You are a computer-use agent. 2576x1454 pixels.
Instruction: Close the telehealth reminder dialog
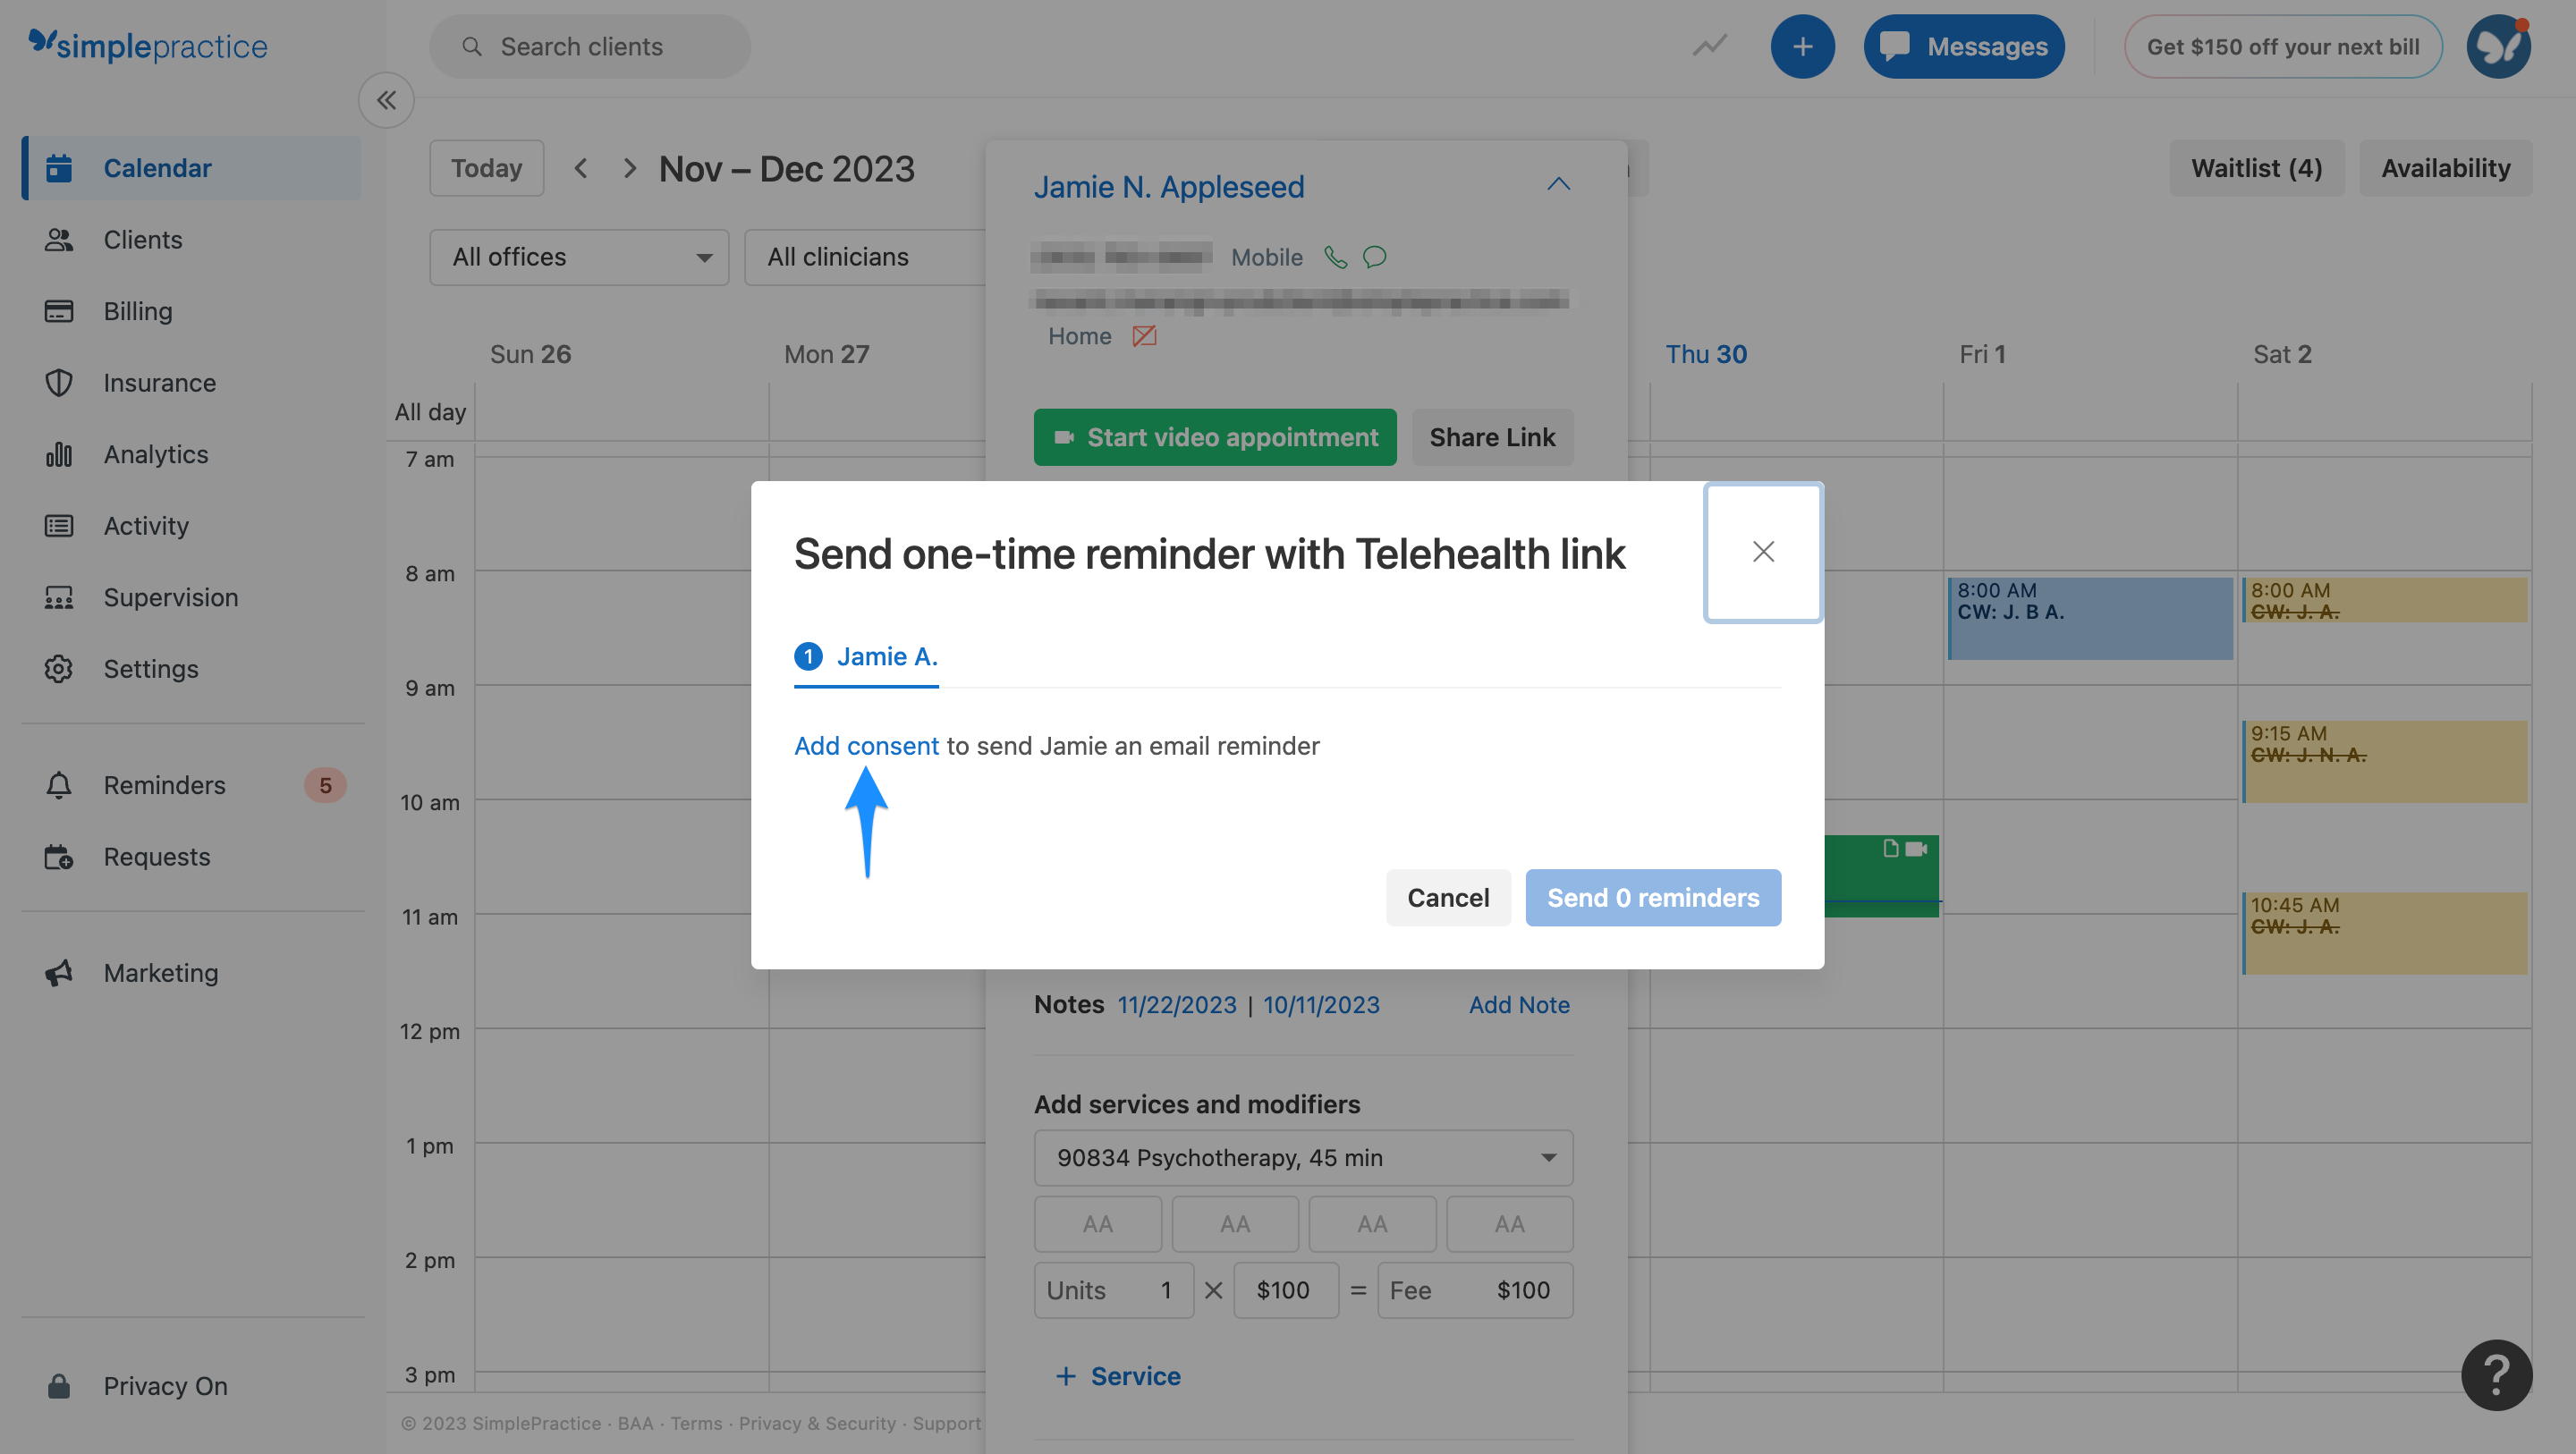[1763, 552]
